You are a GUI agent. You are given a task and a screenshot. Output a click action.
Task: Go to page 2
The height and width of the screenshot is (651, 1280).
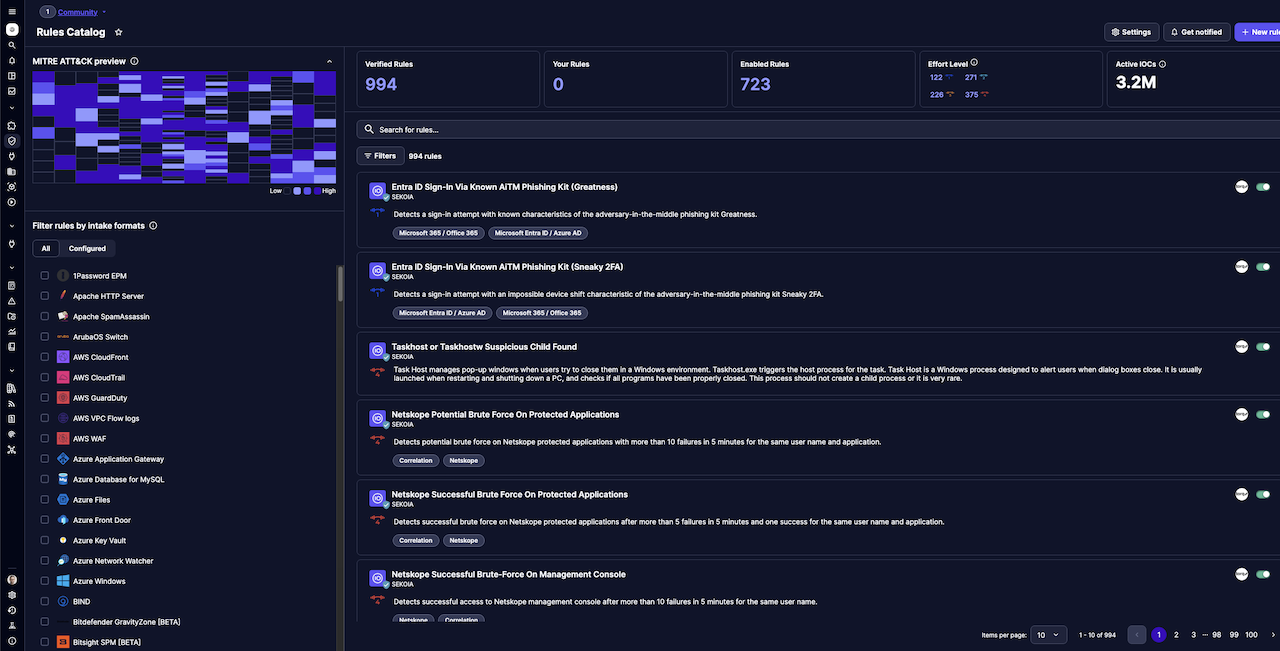[x=1176, y=635]
